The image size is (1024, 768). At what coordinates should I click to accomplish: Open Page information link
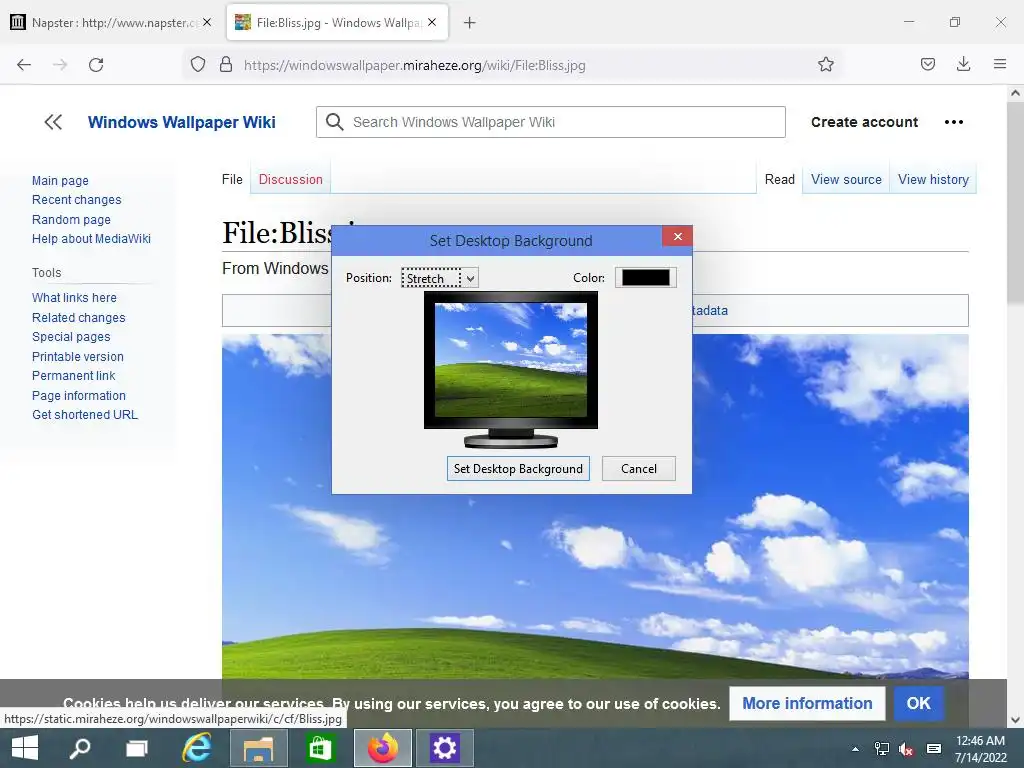click(79, 396)
